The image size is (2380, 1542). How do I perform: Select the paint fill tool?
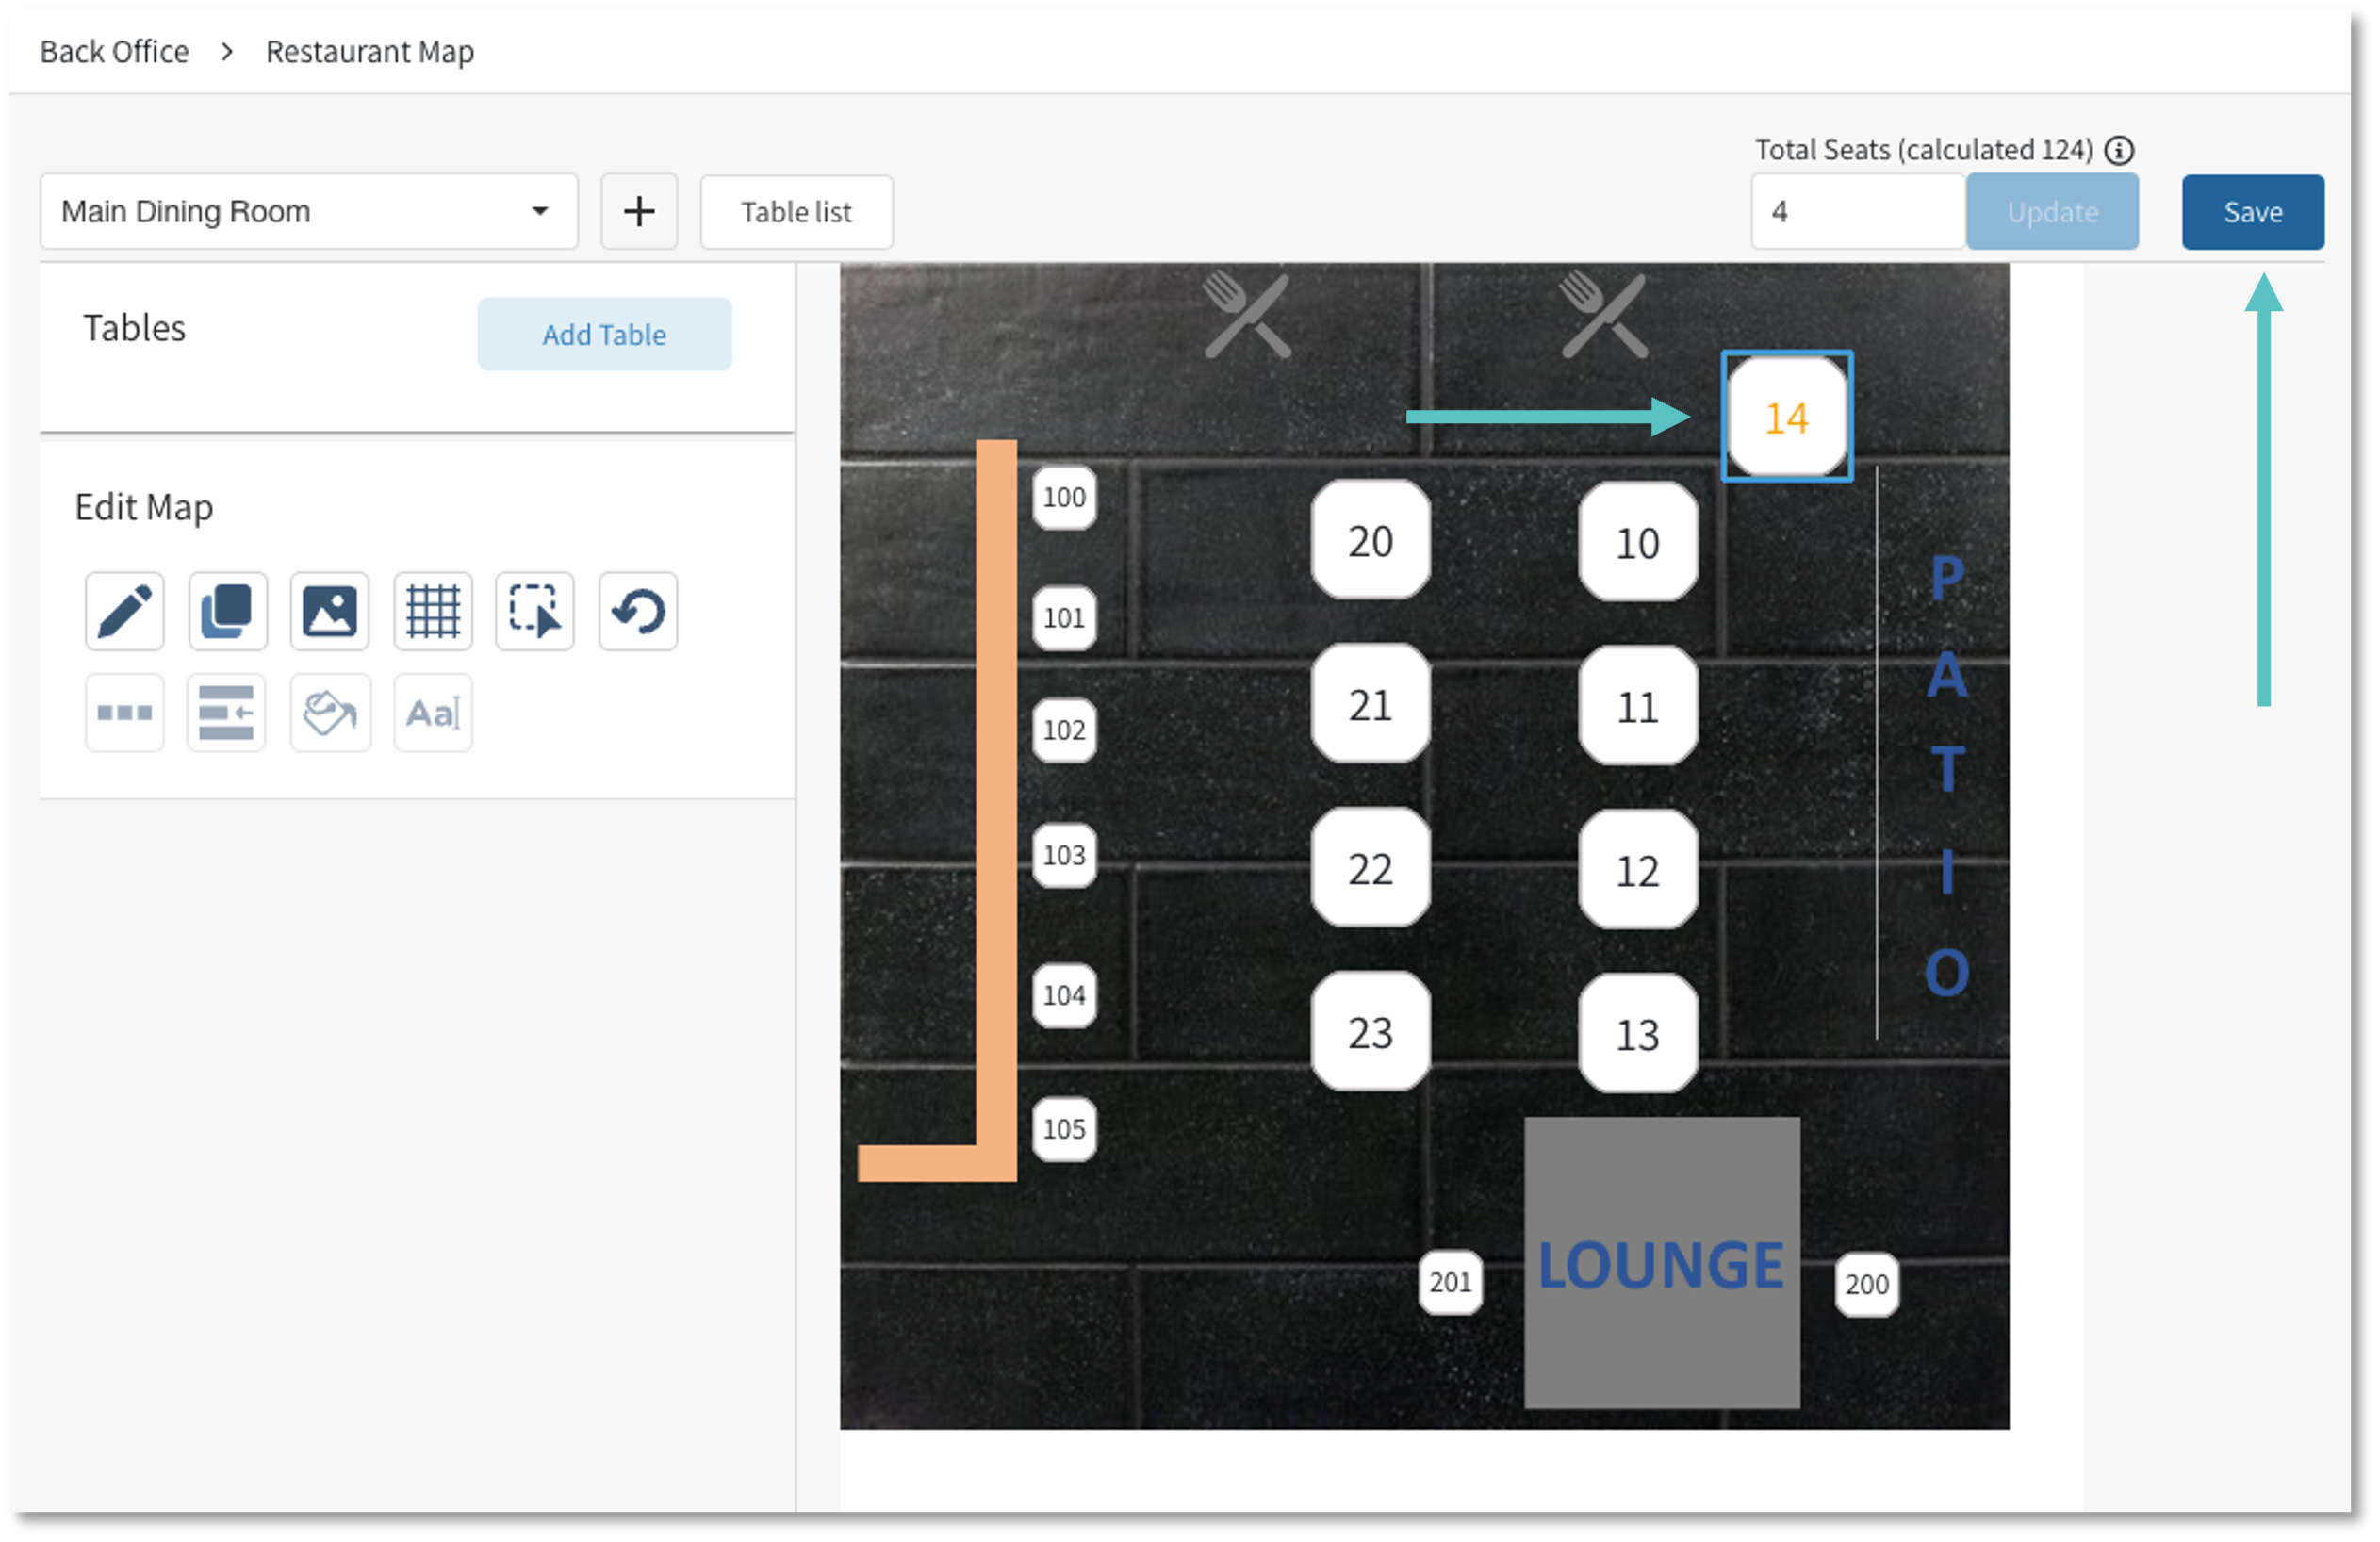click(x=330, y=712)
